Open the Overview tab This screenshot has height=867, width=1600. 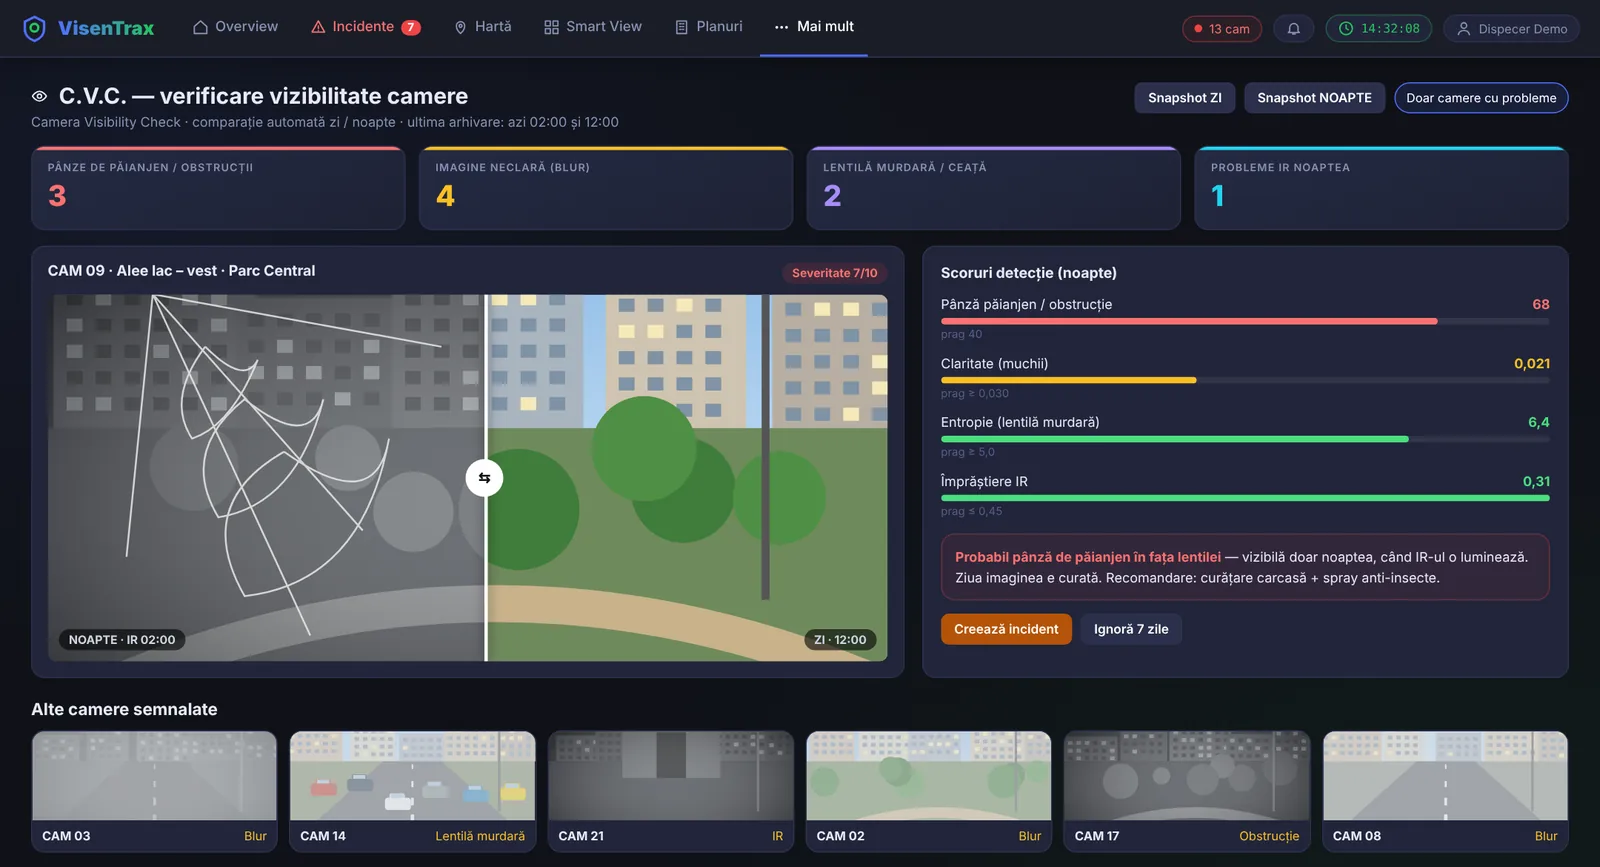click(236, 27)
